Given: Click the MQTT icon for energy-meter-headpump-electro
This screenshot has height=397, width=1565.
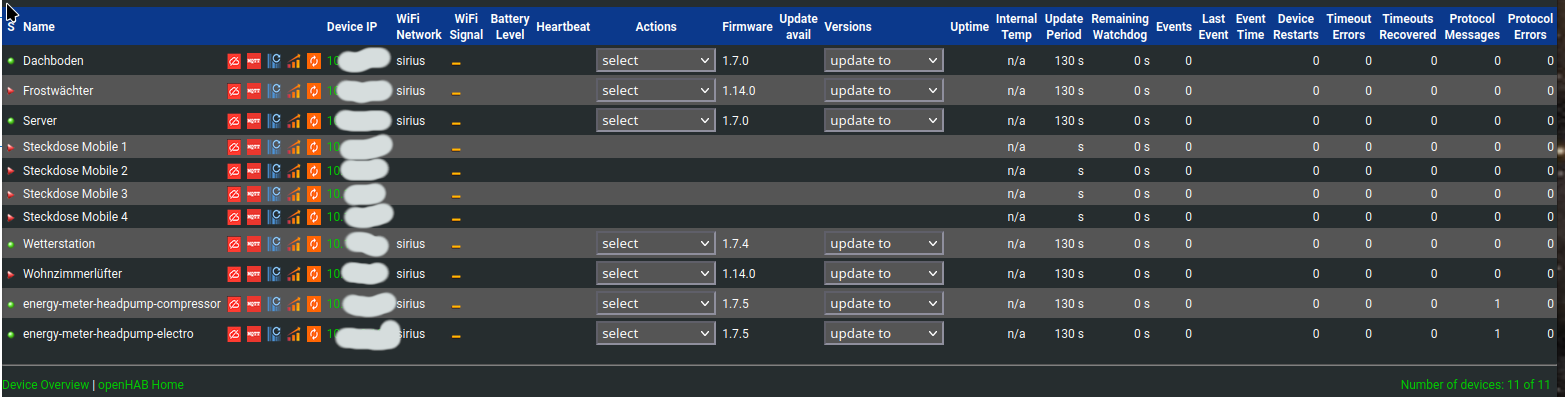Looking at the screenshot, I should pyautogui.click(x=254, y=334).
